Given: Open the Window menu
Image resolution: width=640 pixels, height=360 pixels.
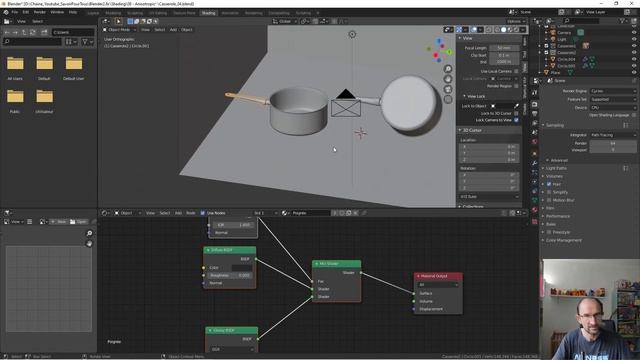Looking at the screenshot, I should click(x=57, y=12).
